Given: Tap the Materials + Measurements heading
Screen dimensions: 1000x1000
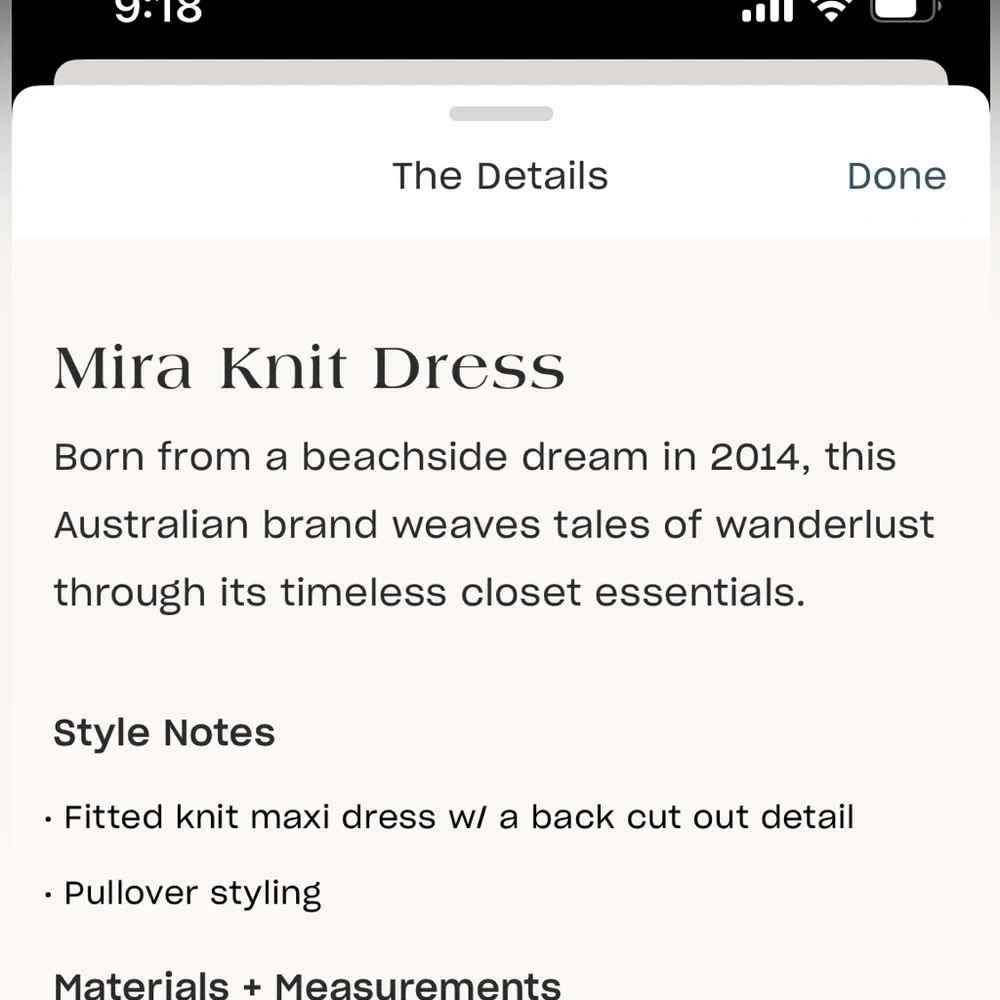Looking at the screenshot, I should coord(307,984).
